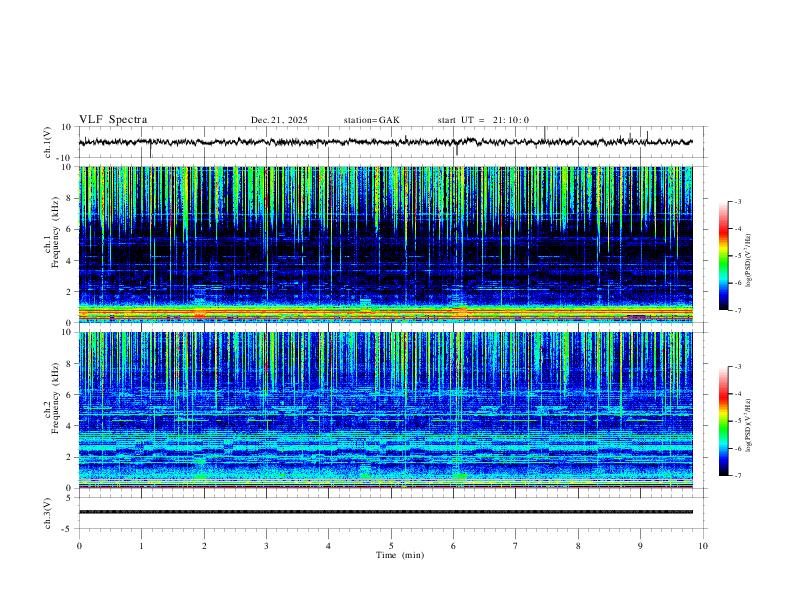This screenshot has width=792, height=612.
Task: Click the "6" tick on the time axis
Action: (x=453, y=546)
